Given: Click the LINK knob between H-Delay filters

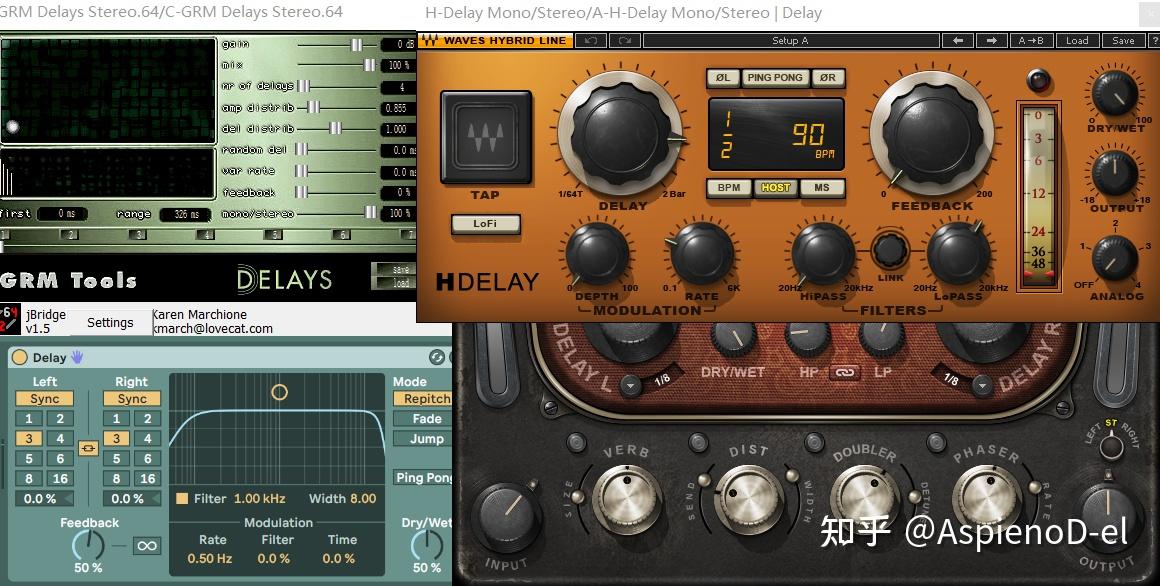Looking at the screenshot, I should (890, 251).
